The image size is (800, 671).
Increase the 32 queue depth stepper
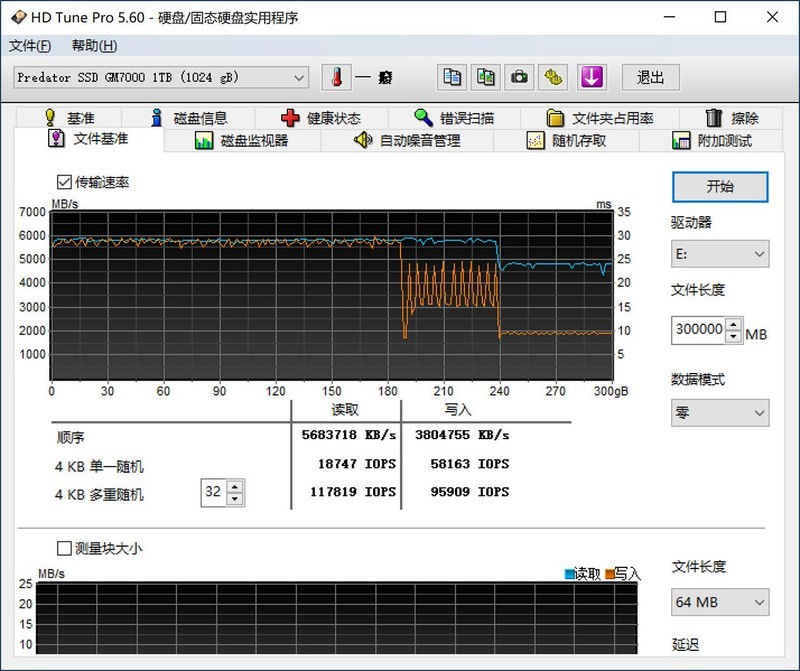click(234, 487)
